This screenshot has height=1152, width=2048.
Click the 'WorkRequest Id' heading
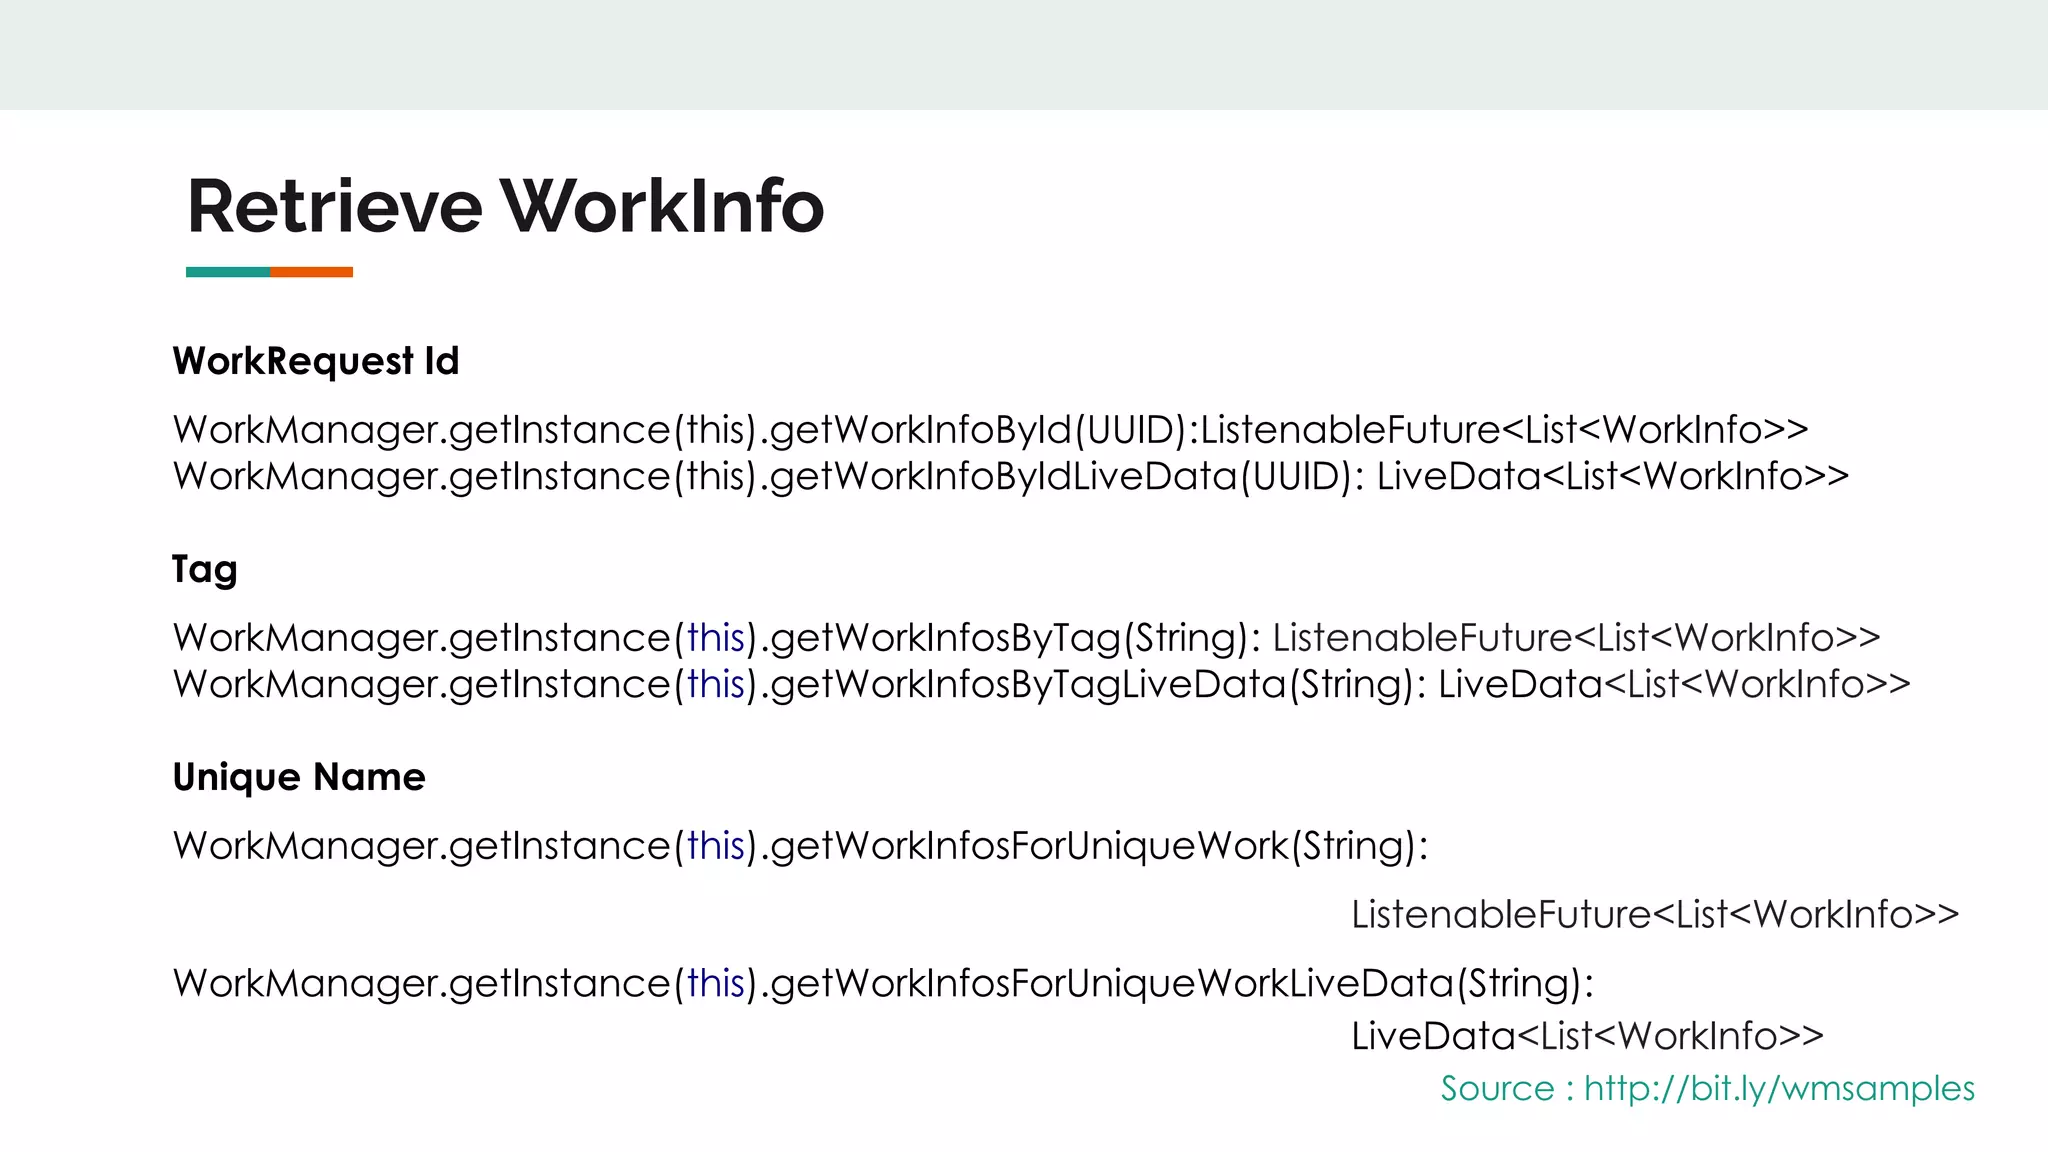(x=315, y=361)
